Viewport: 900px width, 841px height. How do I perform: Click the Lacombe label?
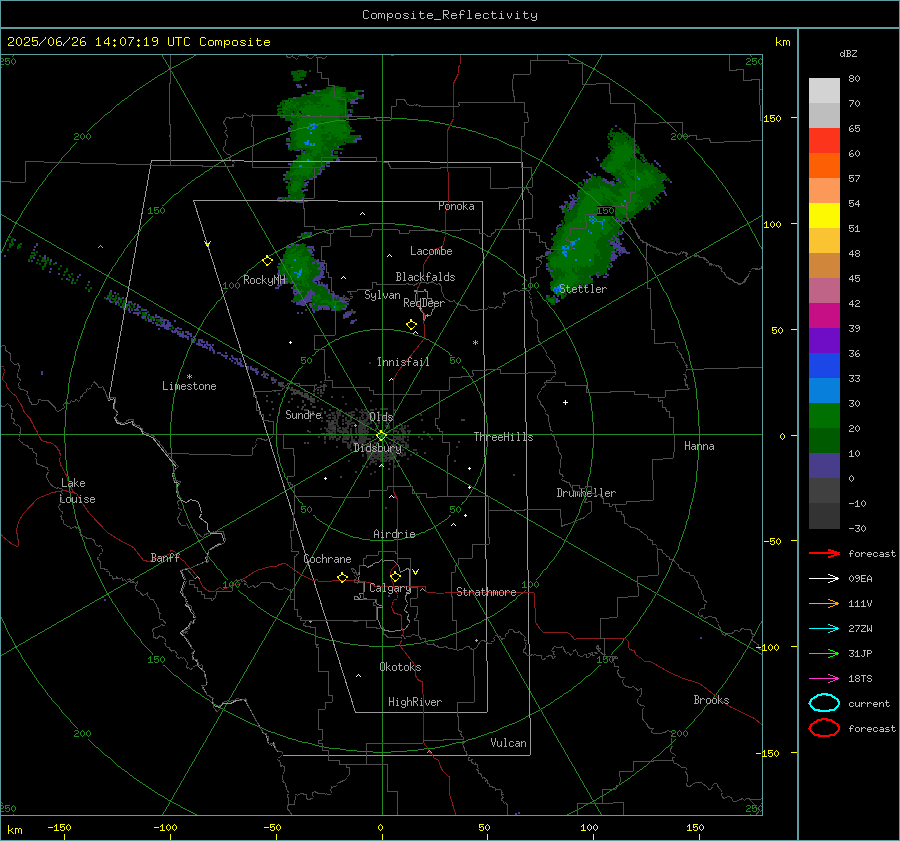coord(431,251)
